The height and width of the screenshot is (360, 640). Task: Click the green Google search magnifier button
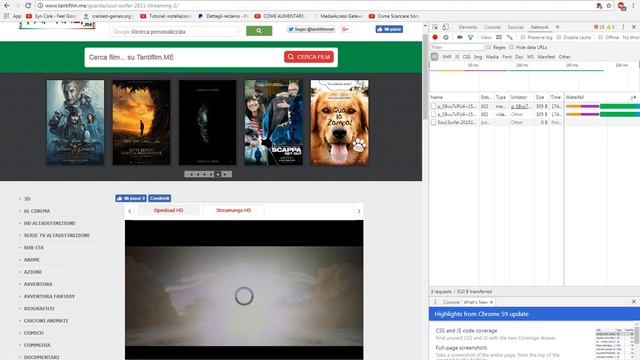click(x=259, y=31)
